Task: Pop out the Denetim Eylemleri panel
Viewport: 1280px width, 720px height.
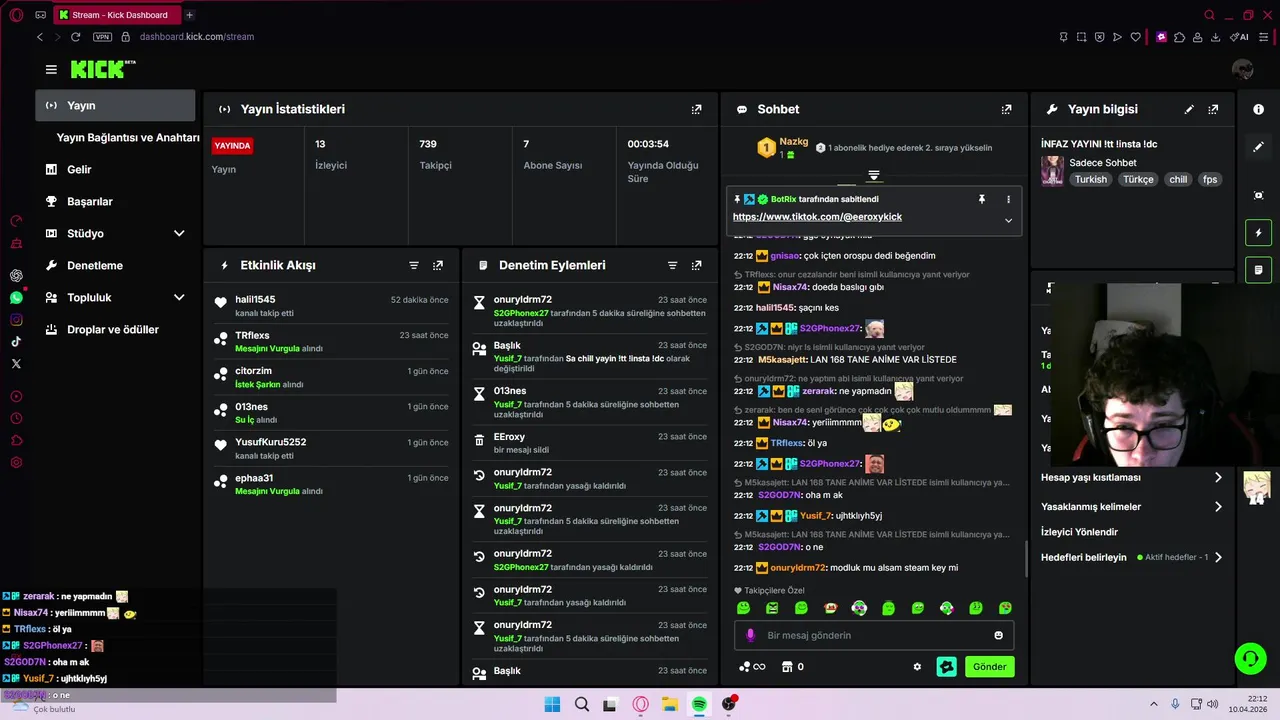Action: click(x=696, y=265)
